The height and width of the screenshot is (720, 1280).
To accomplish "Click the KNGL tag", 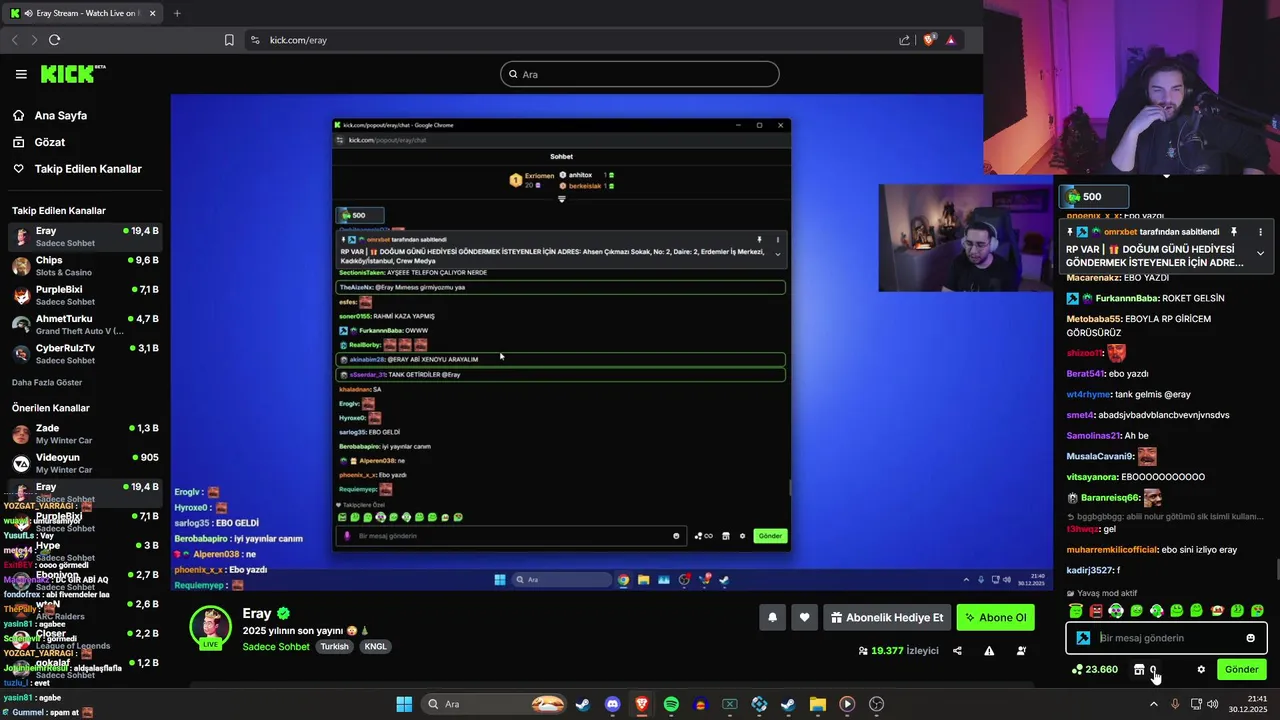I will (x=375, y=647).
